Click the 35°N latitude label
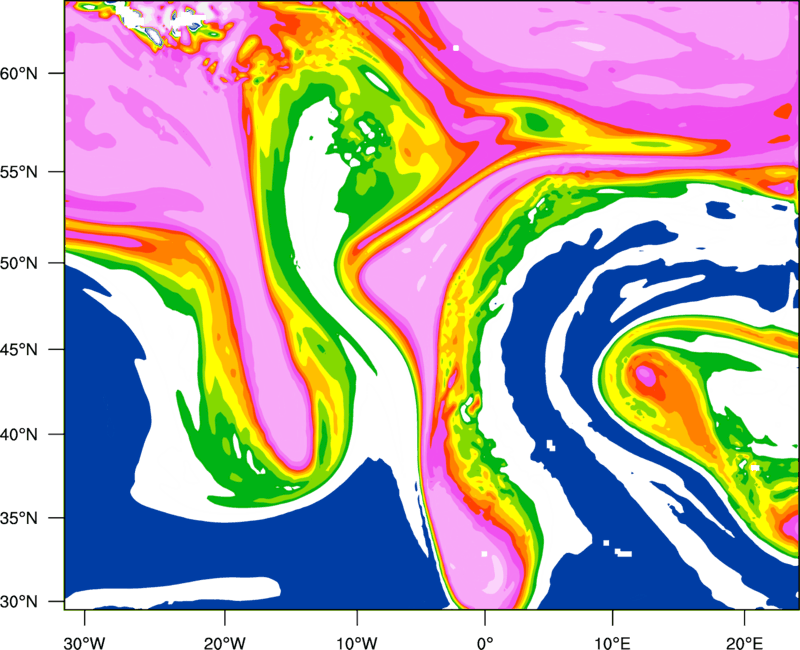800x650 pixels. [x=19, y=518]
